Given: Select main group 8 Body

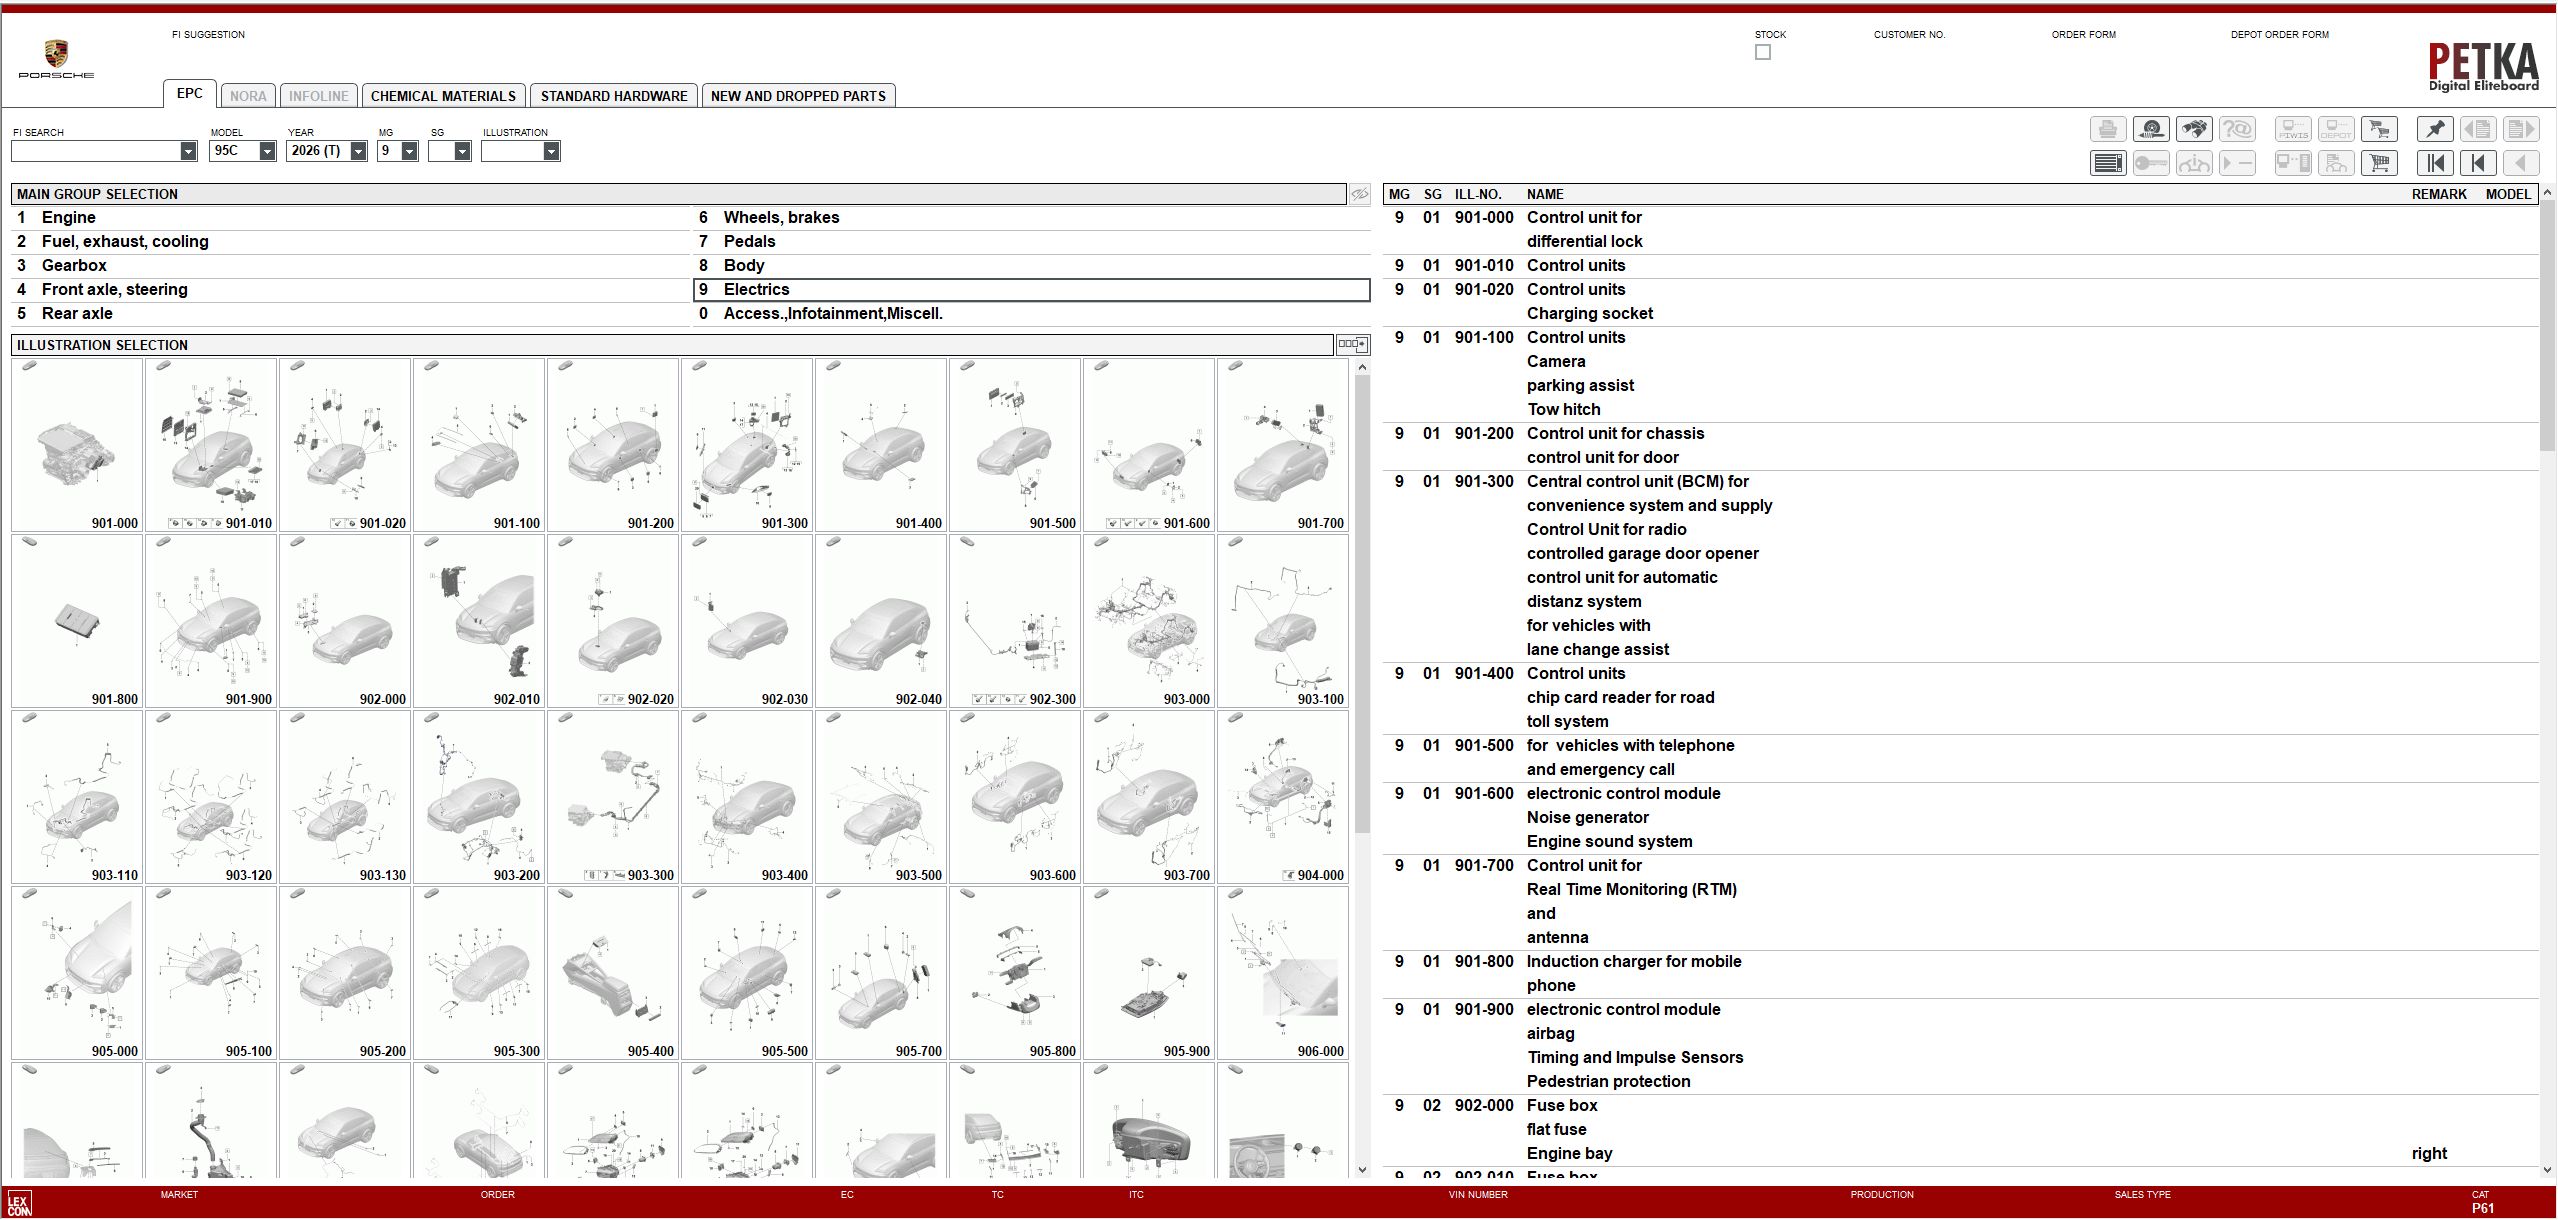Looking at the screenshot, I should (x=1032, y=266).
